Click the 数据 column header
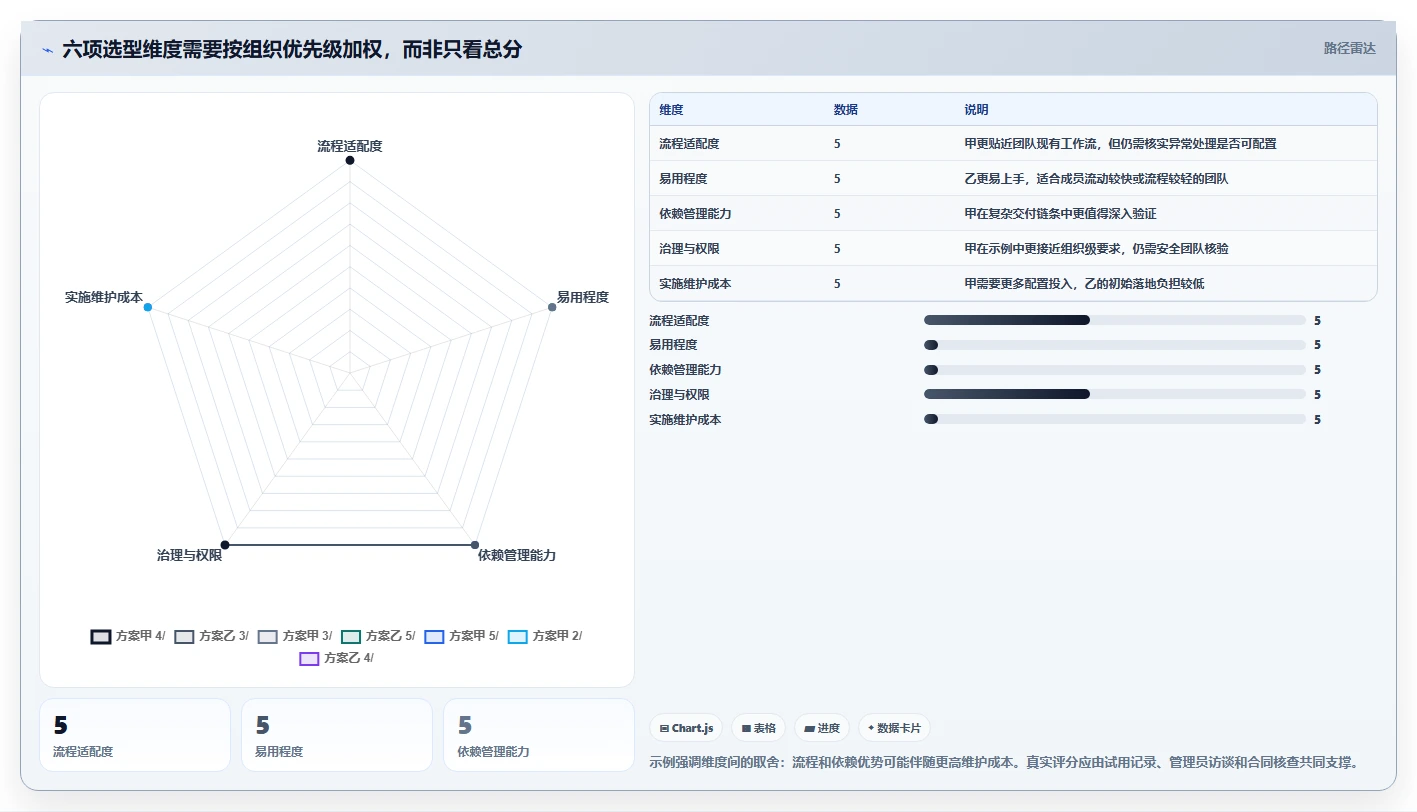 click(x=845, y=109)
